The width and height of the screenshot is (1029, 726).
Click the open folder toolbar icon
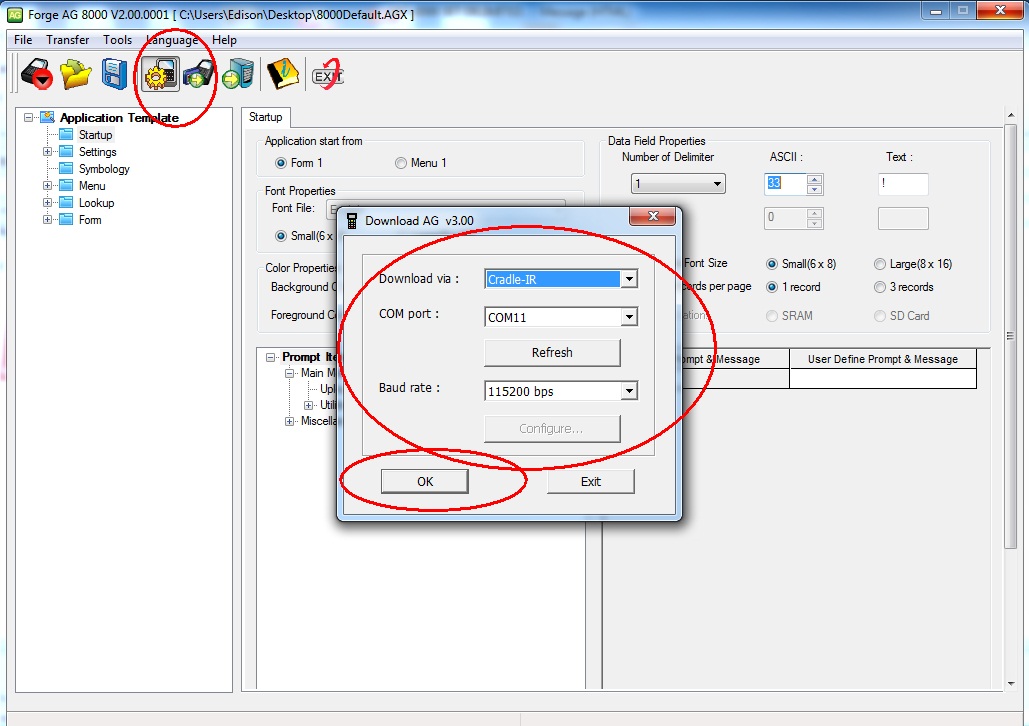pyautogui.click(x=76, y=75)
